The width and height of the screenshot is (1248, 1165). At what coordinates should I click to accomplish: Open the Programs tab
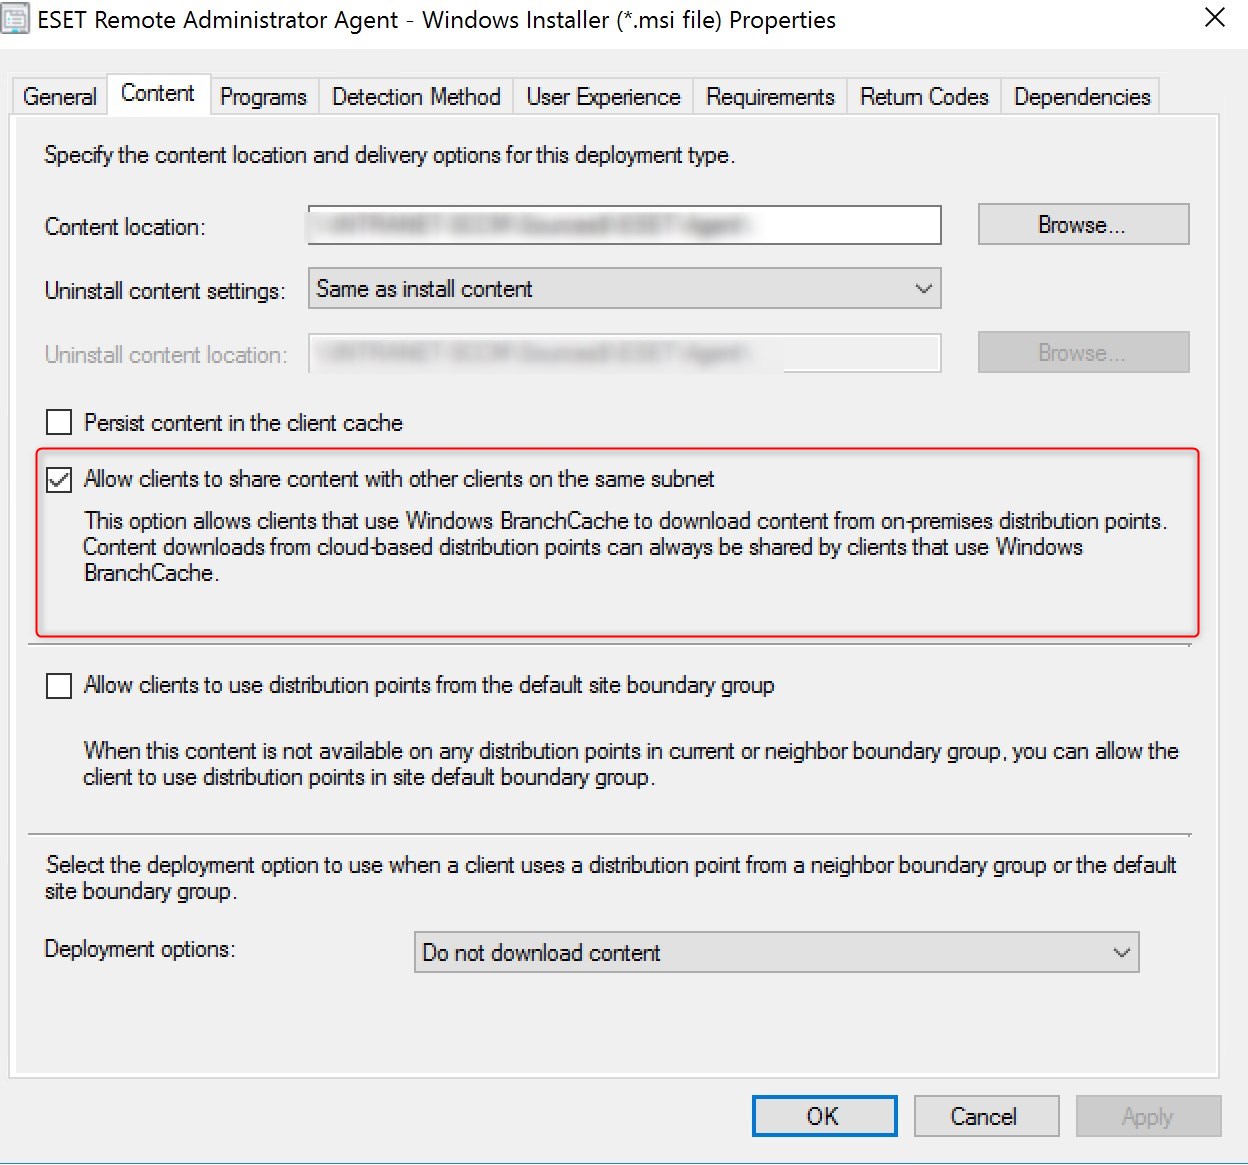point(264,97)
